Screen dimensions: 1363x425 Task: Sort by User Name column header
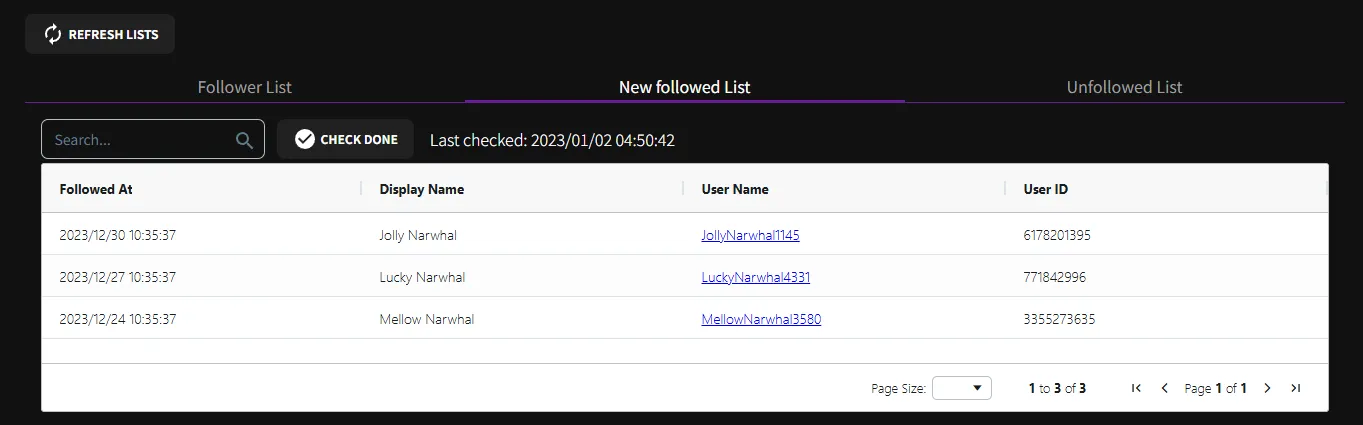(735, 189)
